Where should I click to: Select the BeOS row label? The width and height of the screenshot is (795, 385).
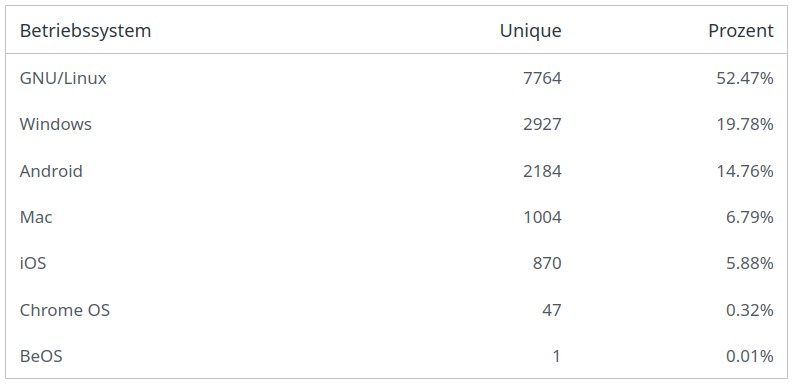click(41, 356)
